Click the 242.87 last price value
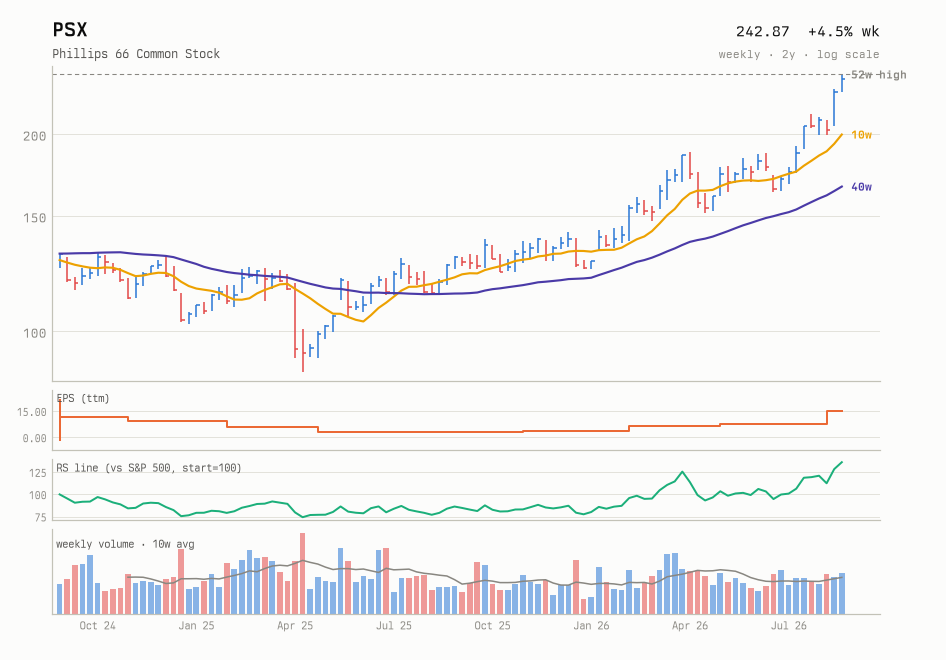Viewport: 946px width, 660px height. [762, 31]
